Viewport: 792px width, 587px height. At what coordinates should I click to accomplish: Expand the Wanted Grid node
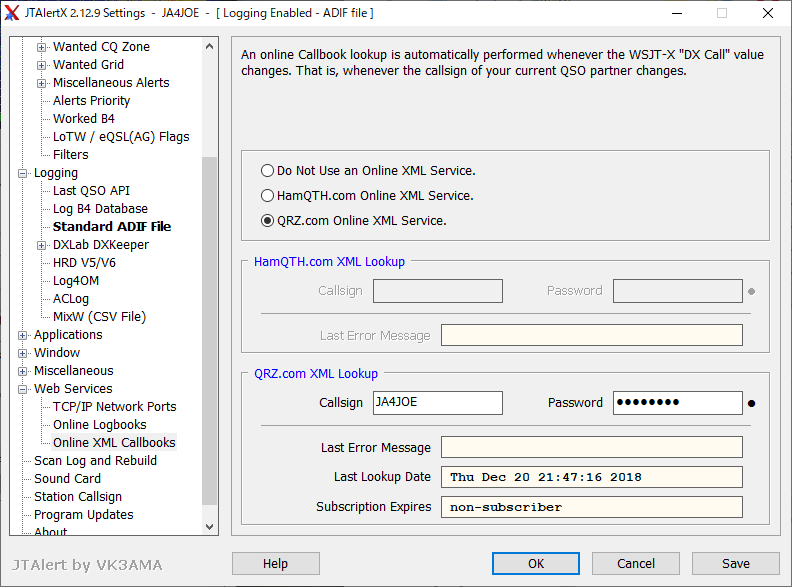pyautogui.click(x=41, y=65)
